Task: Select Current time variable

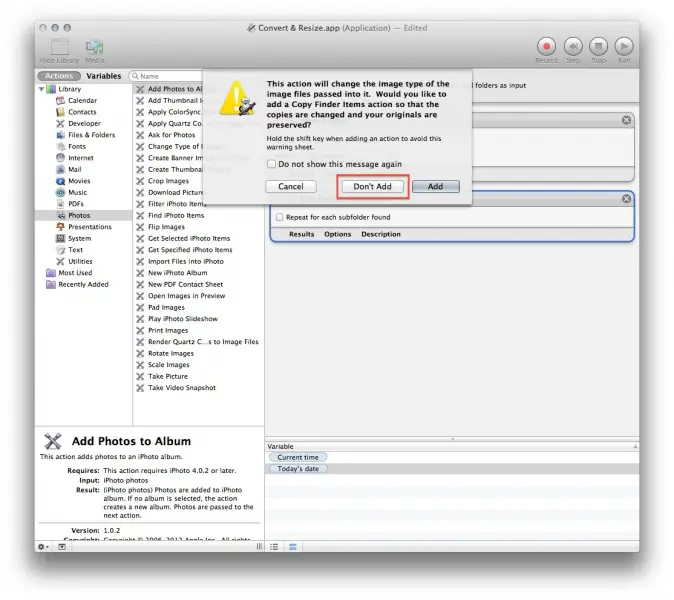Action: [x=298, y=457]
